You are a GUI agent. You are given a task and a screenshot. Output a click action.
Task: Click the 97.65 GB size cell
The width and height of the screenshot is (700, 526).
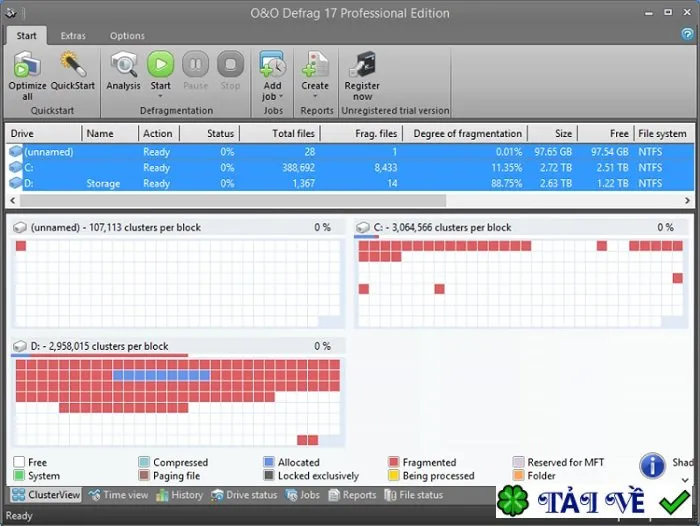(x=553, y=152)
